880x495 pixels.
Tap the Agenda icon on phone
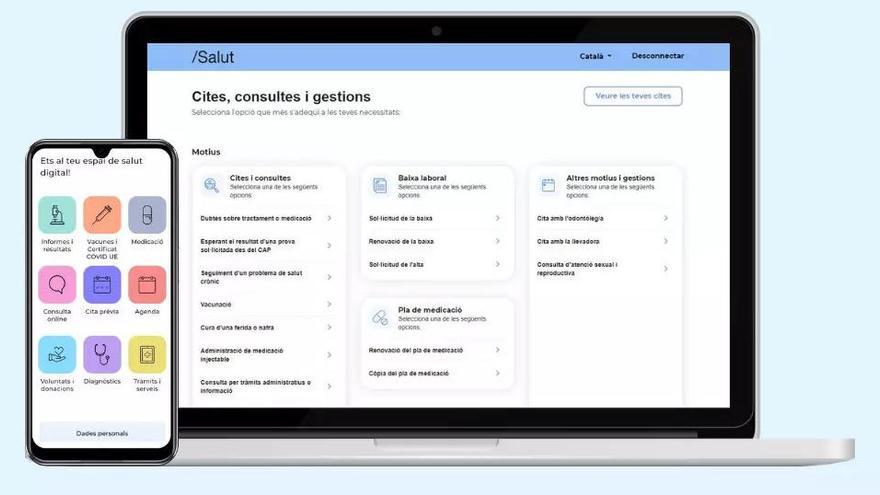pos(147,285)
